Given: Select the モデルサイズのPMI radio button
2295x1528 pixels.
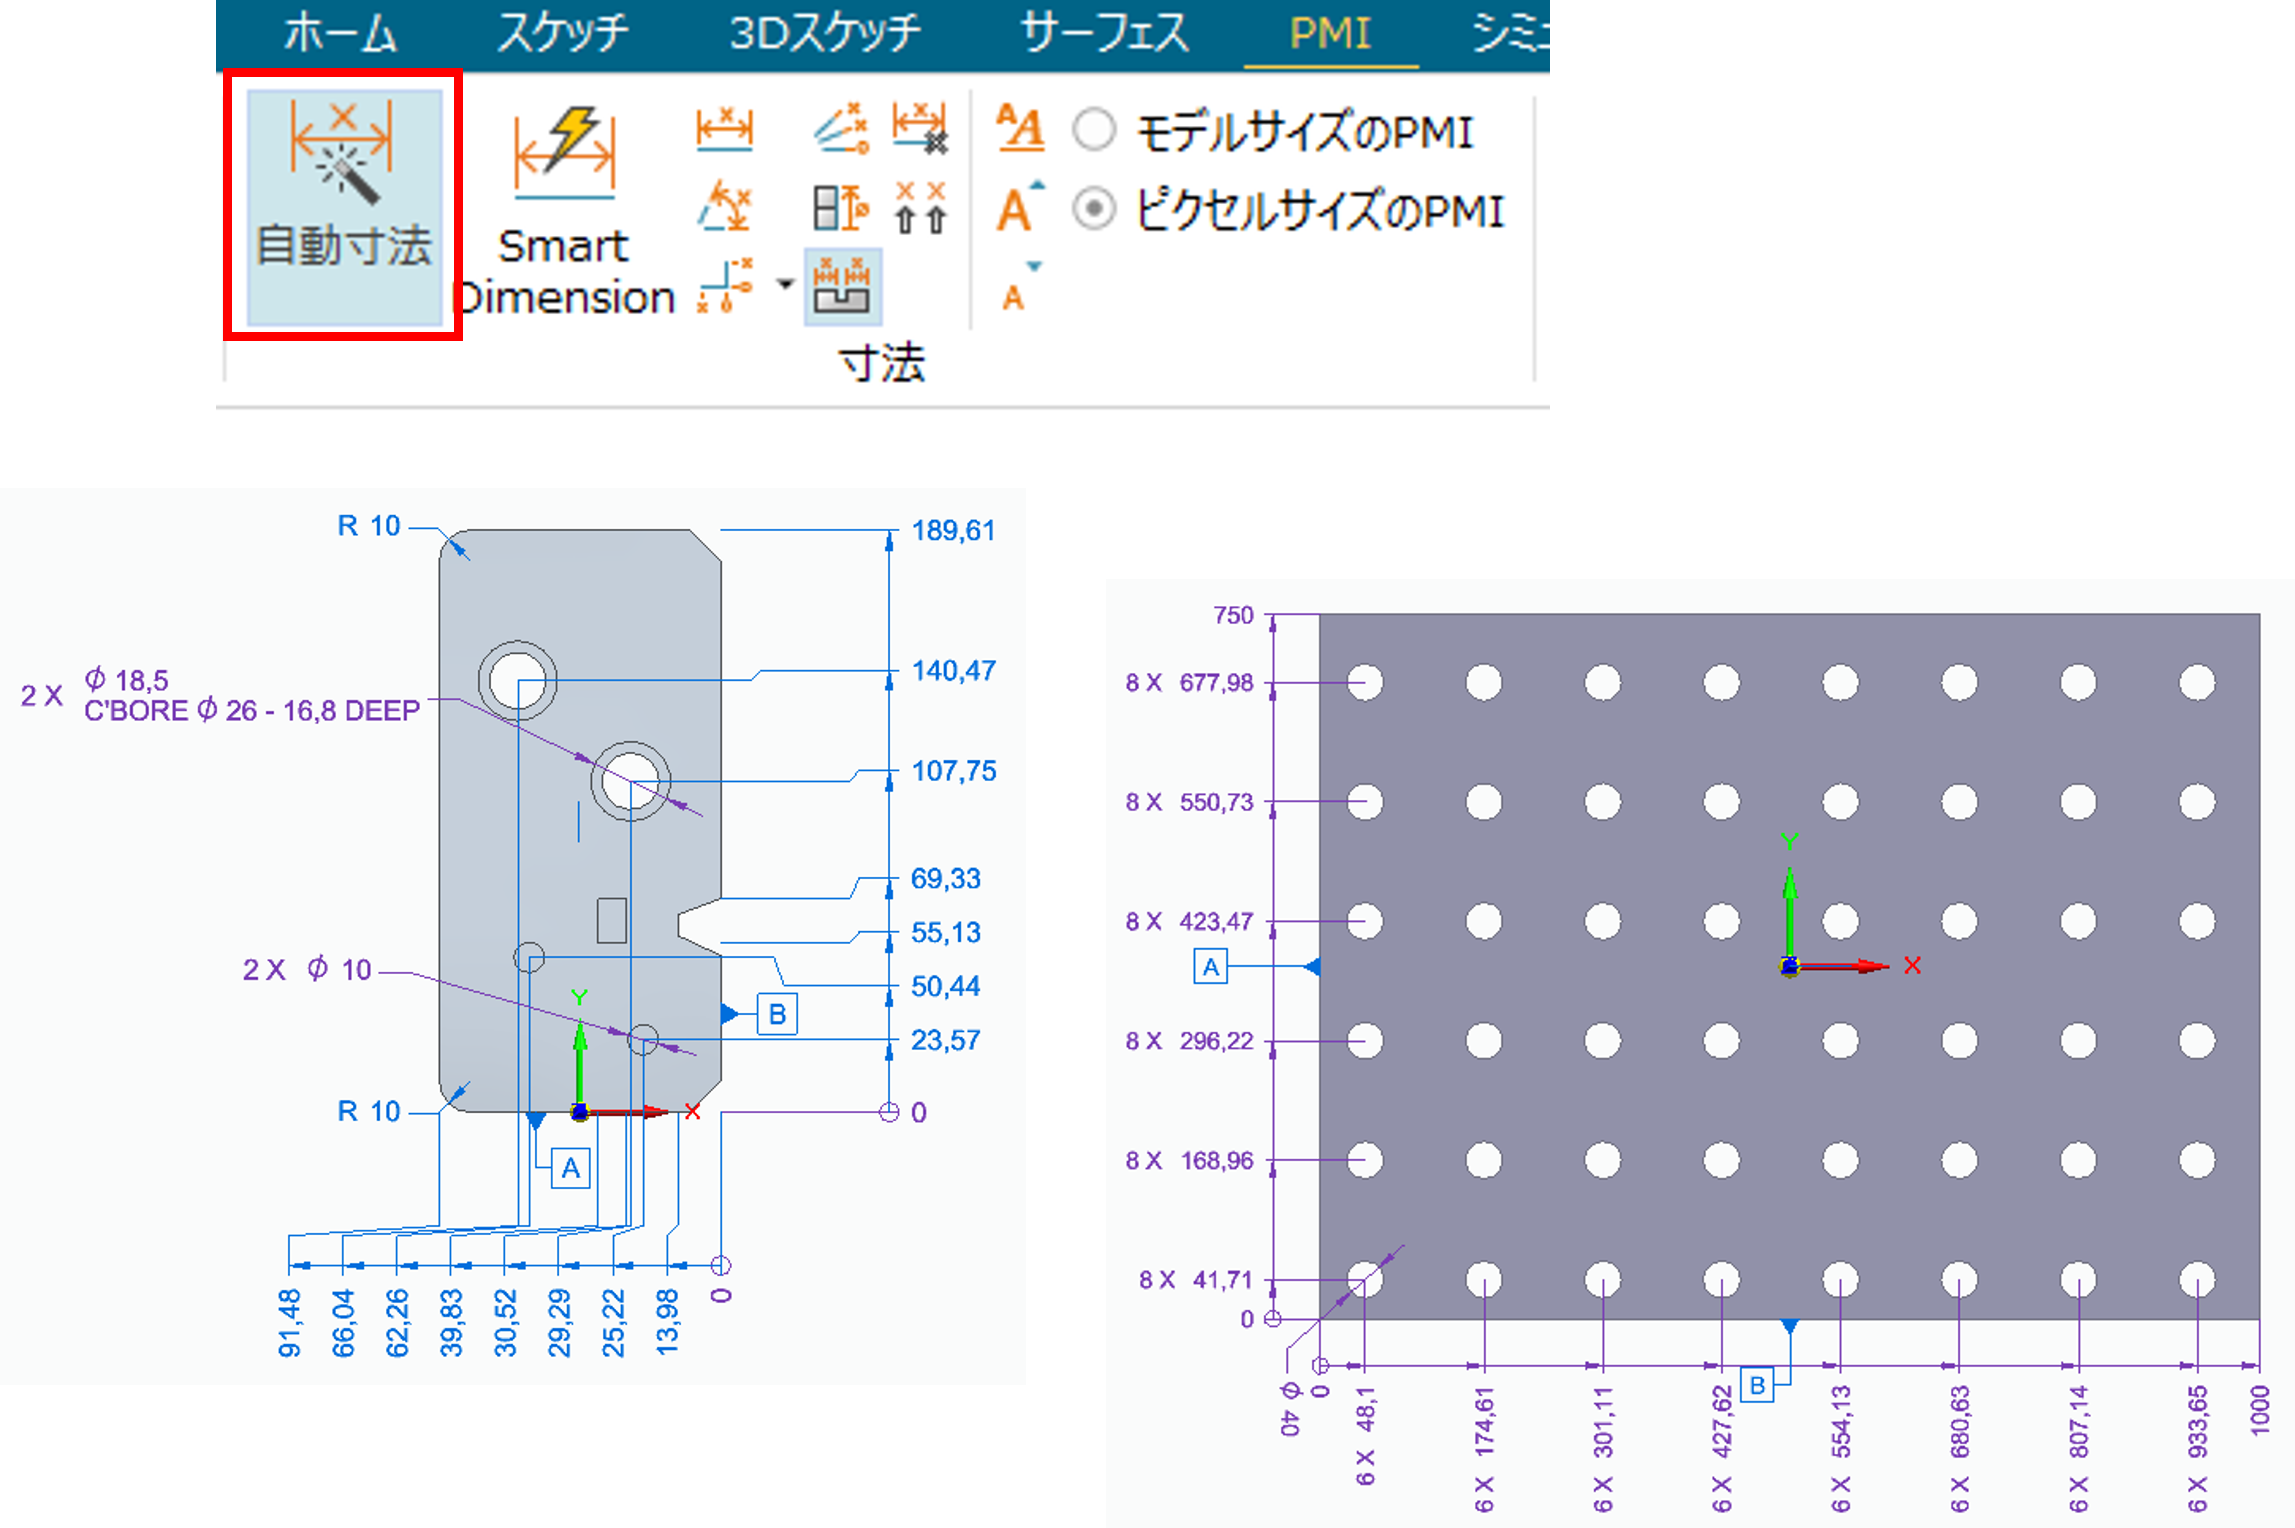Looking at the screenshot, I should tap(1094, 130).
